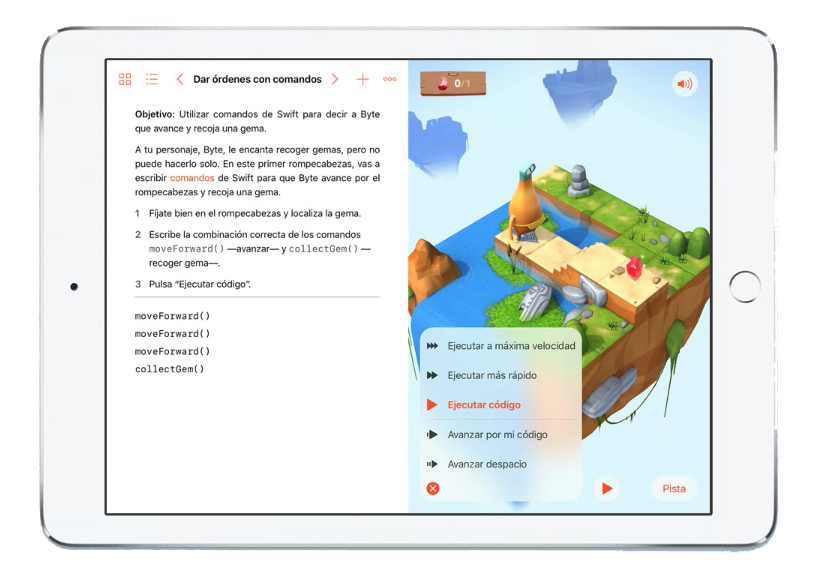The height and width of the screenshot is (574, 823).
Task: Select Ejecutar a máxima velocidad
Action: (501, 346)
